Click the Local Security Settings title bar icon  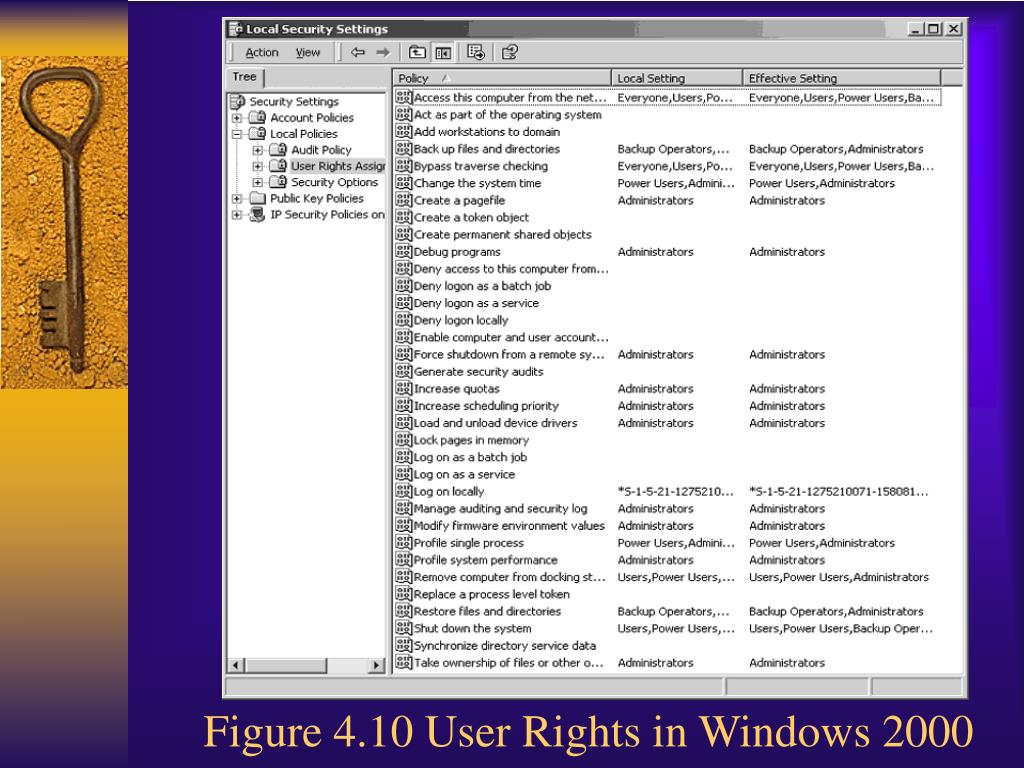click(235, 29)
